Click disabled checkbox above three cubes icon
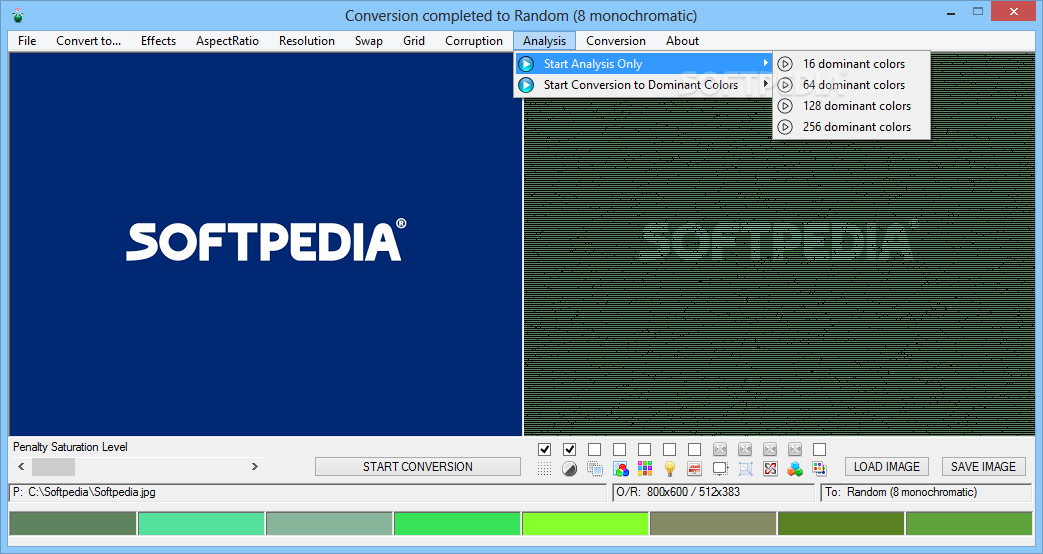The height and width of the screenshot is (554, 1043). coord(795,450)
